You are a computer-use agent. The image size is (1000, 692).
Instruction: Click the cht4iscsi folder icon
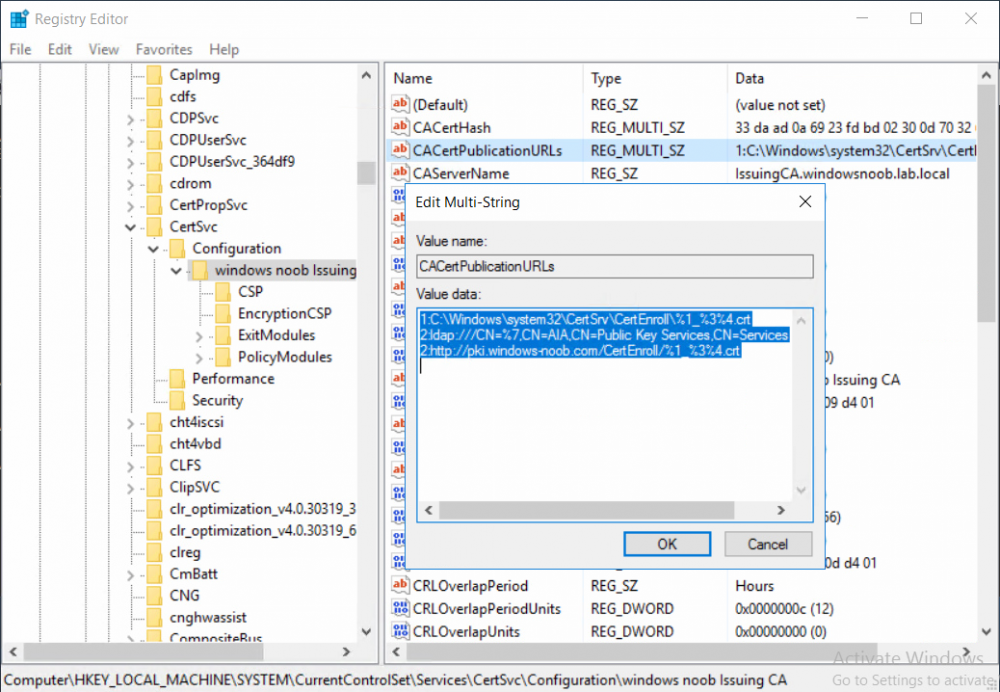coord(154,422)
